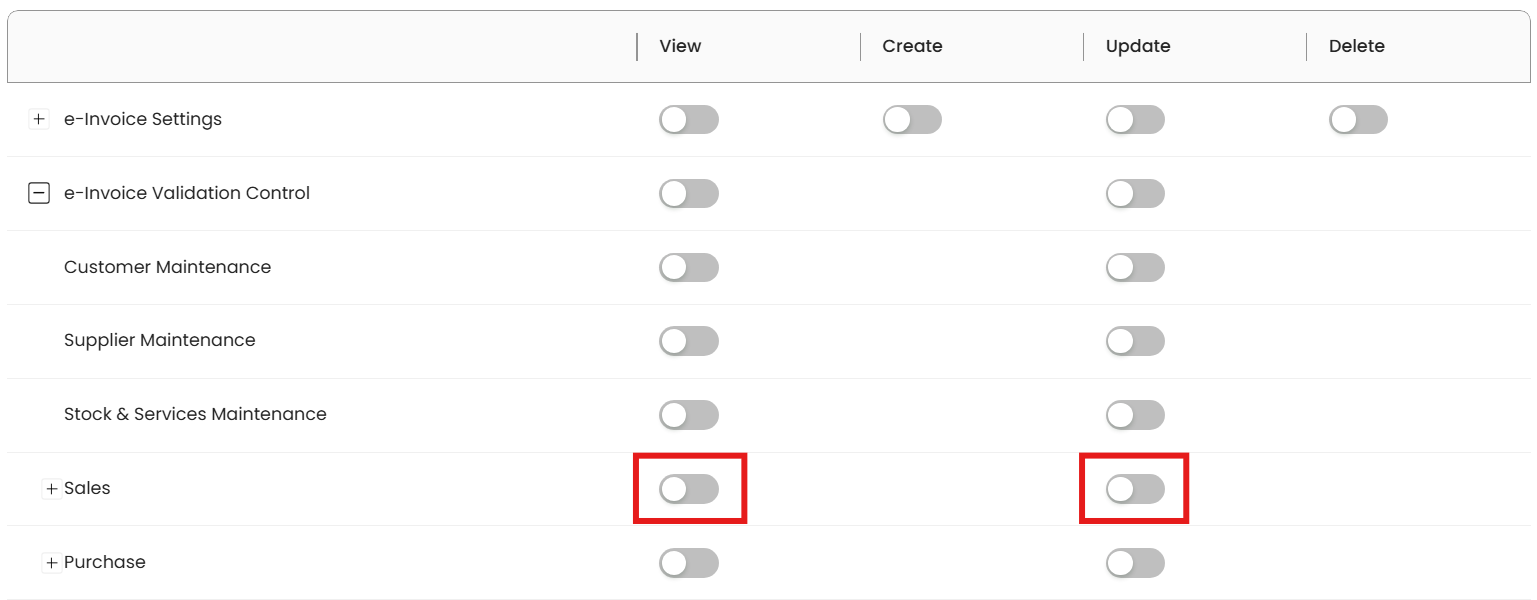
Task: Expand the Sales permission group
Action: pos(52,489)
